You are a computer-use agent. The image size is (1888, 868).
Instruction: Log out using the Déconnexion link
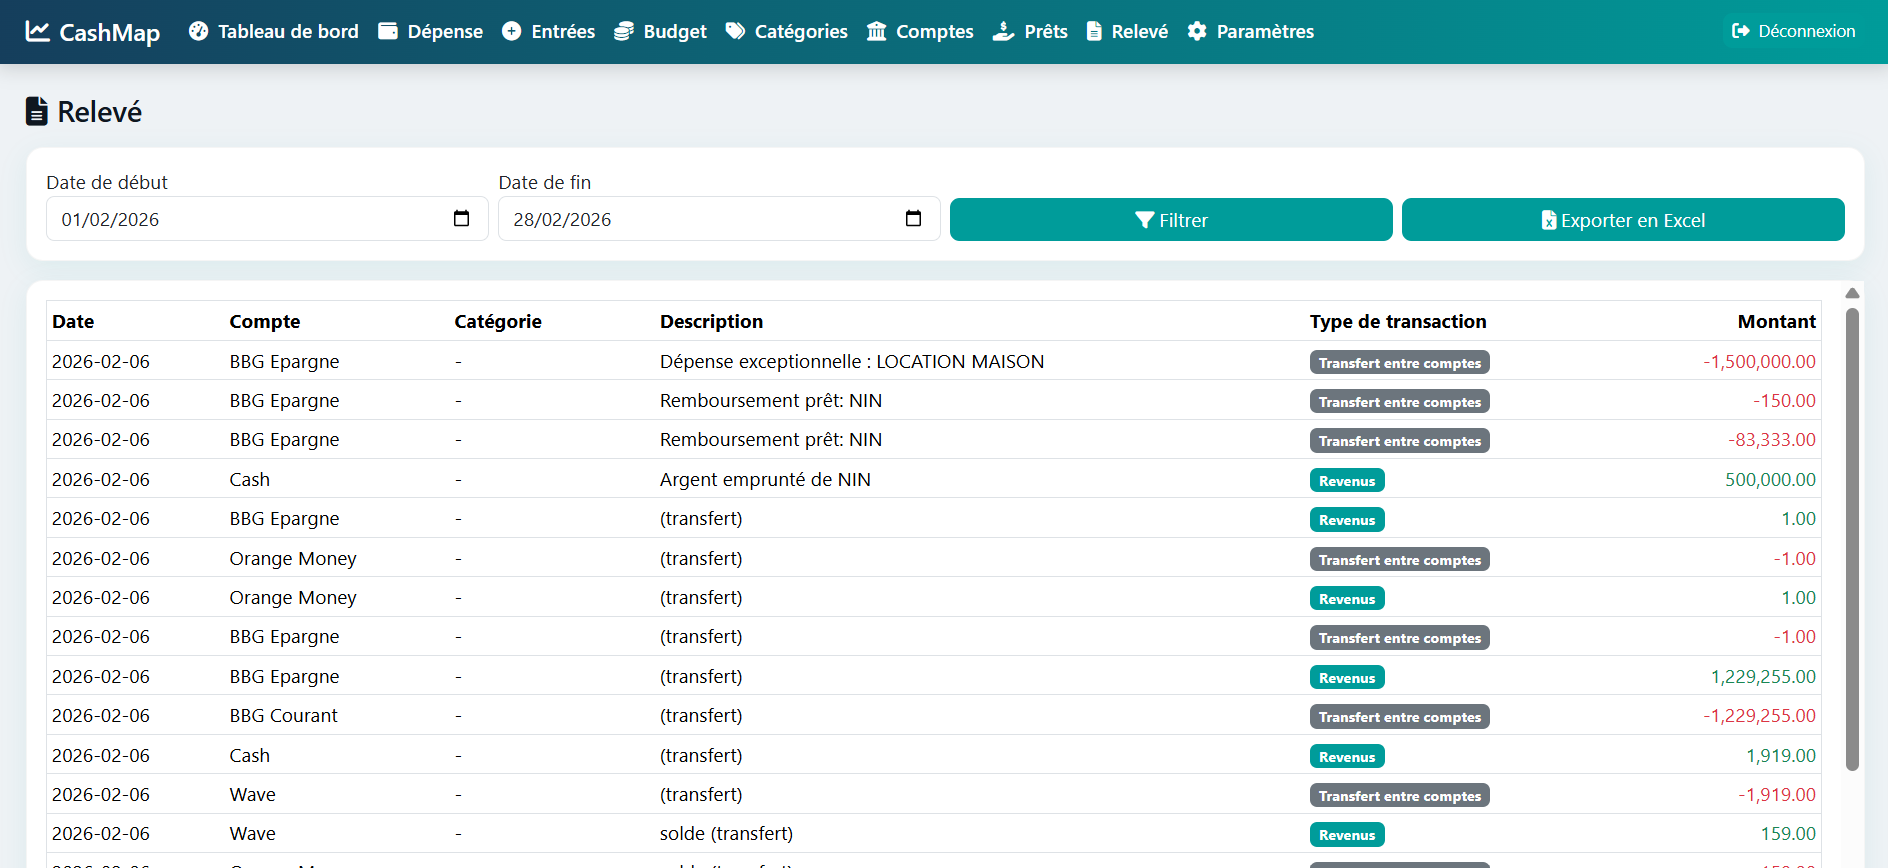pyautogui.click(x=1793, y=31)
